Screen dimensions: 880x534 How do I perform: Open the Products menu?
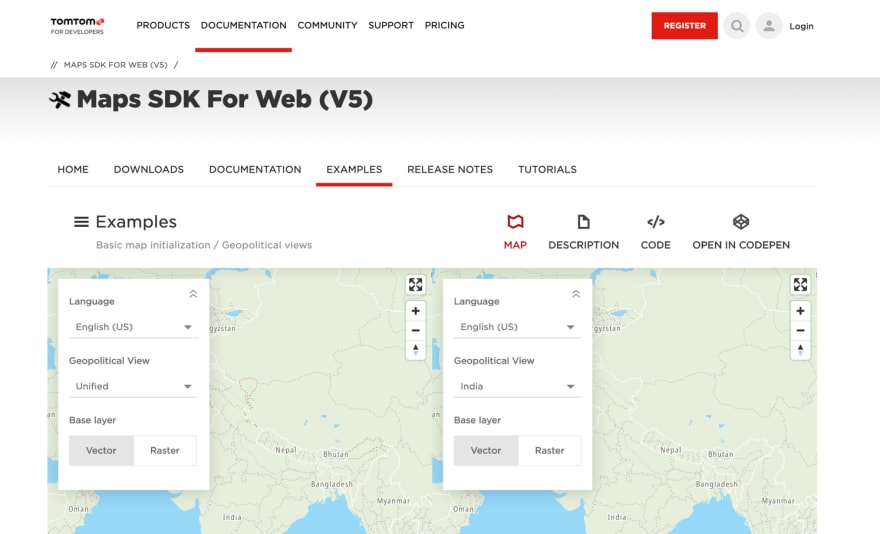(x=163, y=25)
